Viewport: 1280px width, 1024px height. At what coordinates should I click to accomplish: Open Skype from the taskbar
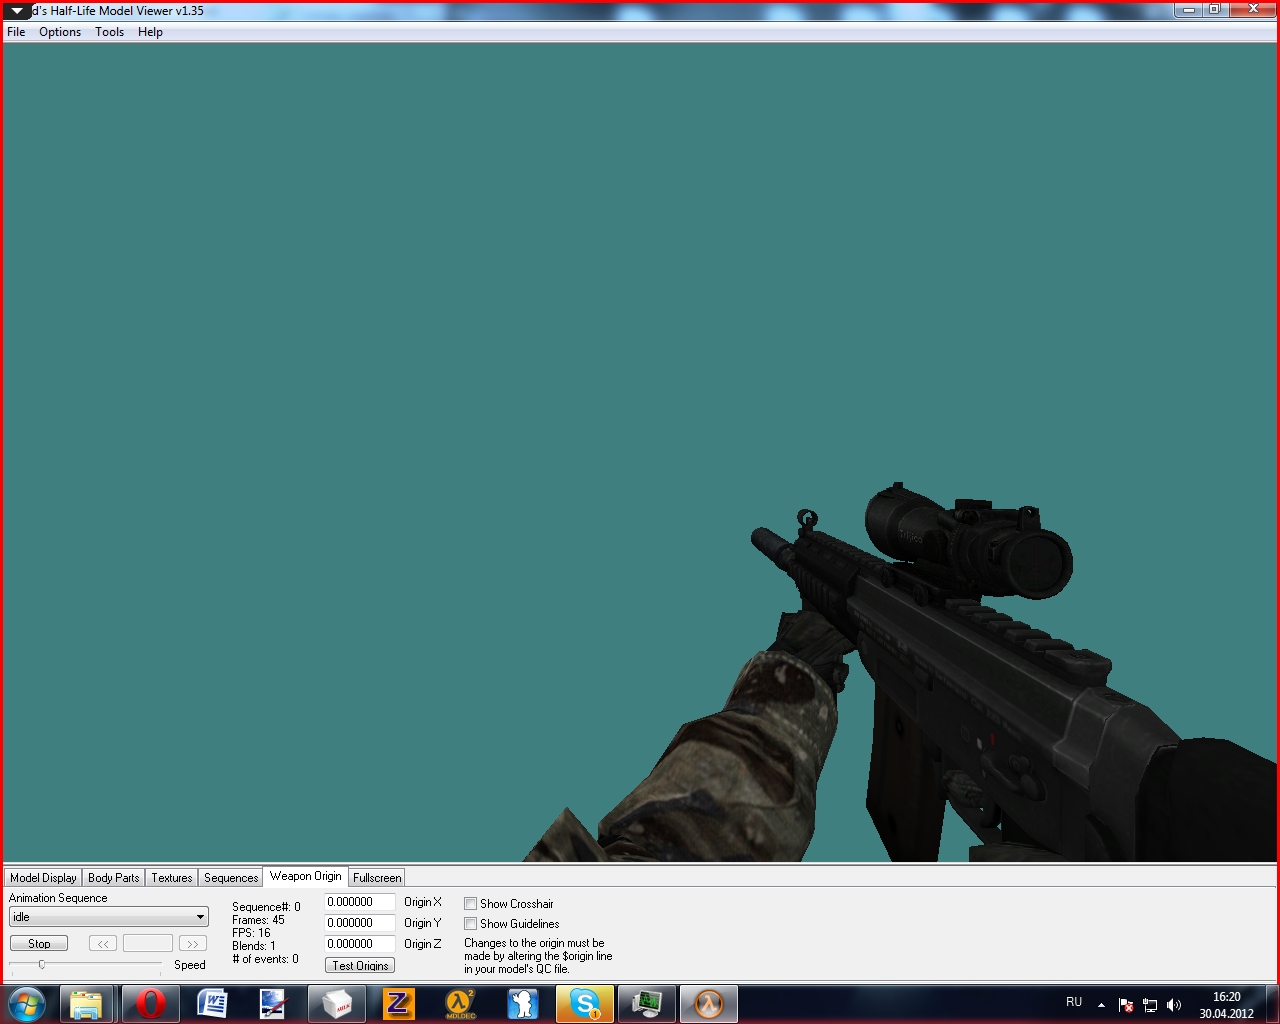tap(585, 1003)
